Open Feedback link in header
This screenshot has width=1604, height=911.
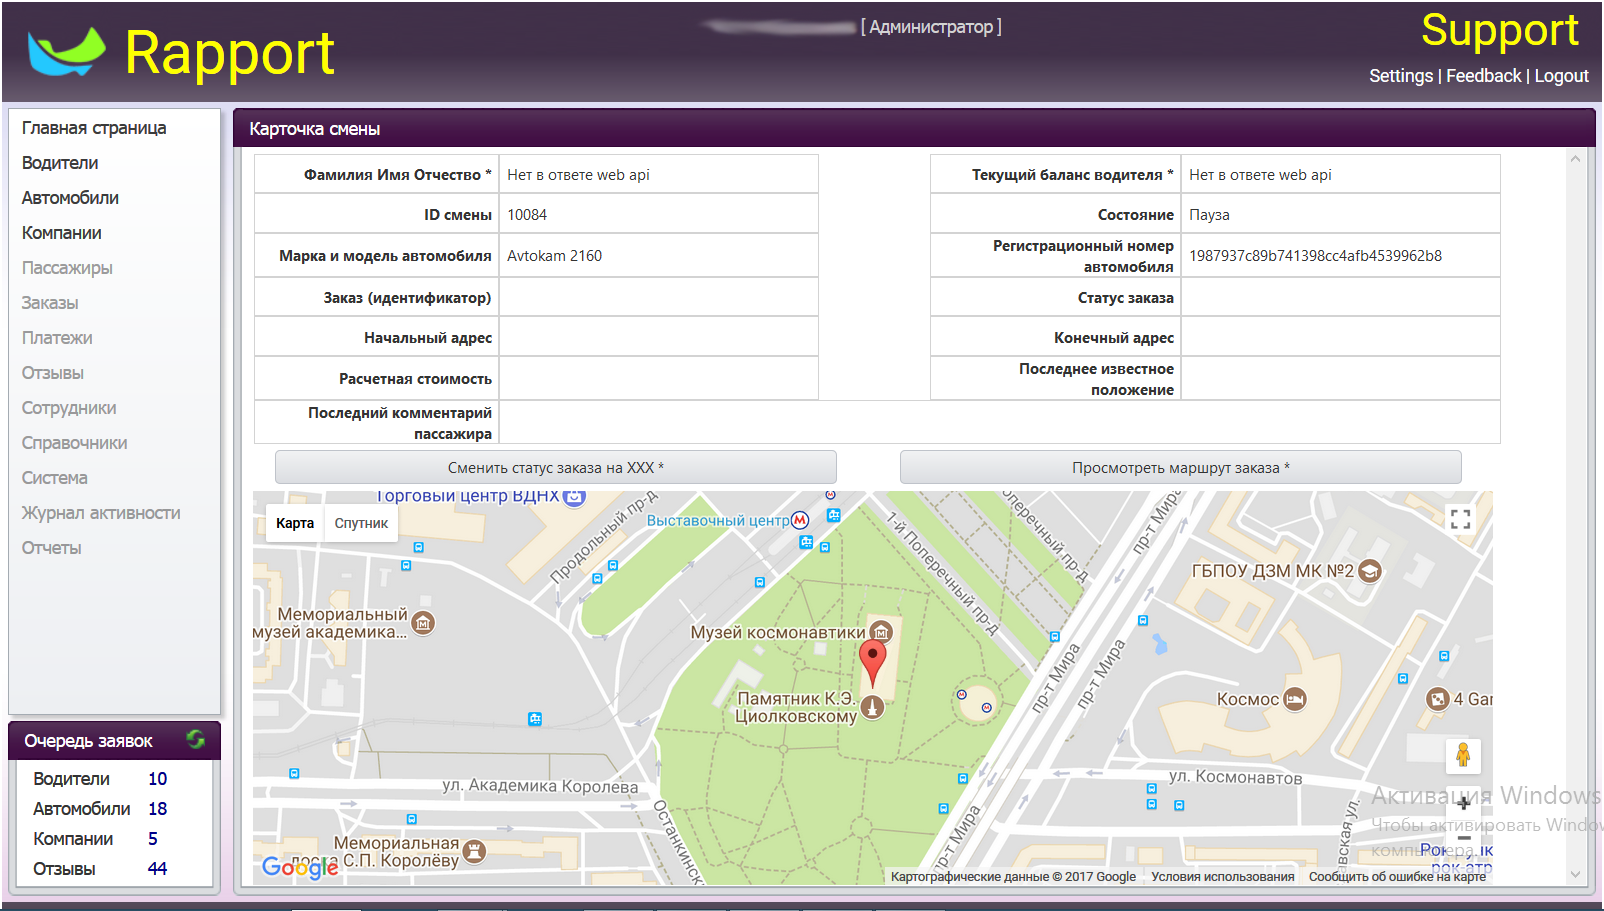coord(1483,76)
